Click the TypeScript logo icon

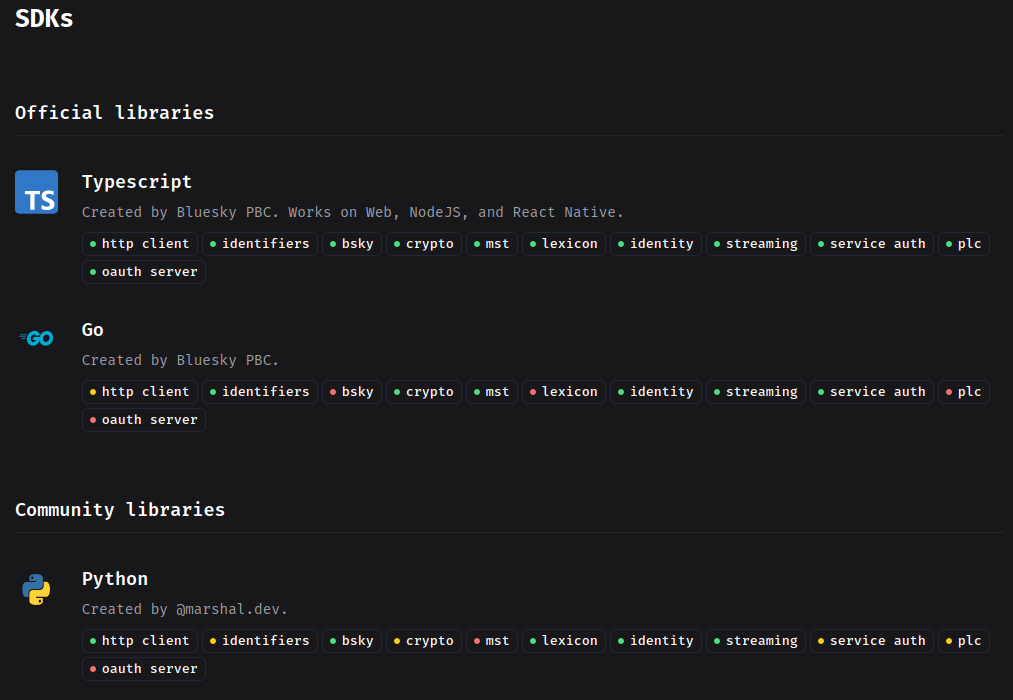click(36, 191)
